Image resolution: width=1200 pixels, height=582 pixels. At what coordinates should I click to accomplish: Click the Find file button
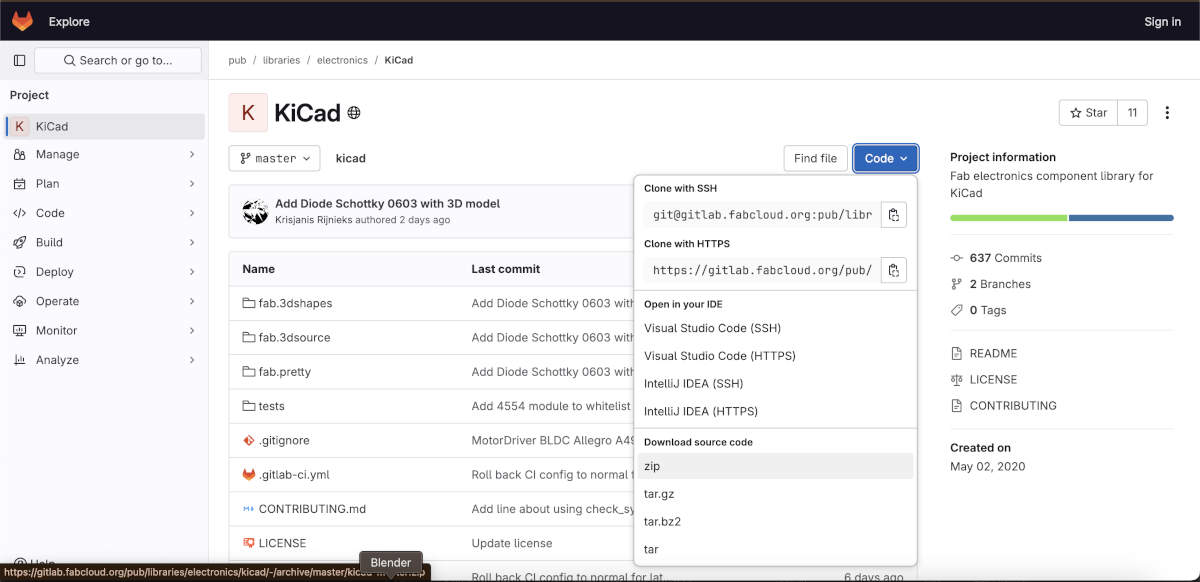pyautogui.click(x=815, y=158)
